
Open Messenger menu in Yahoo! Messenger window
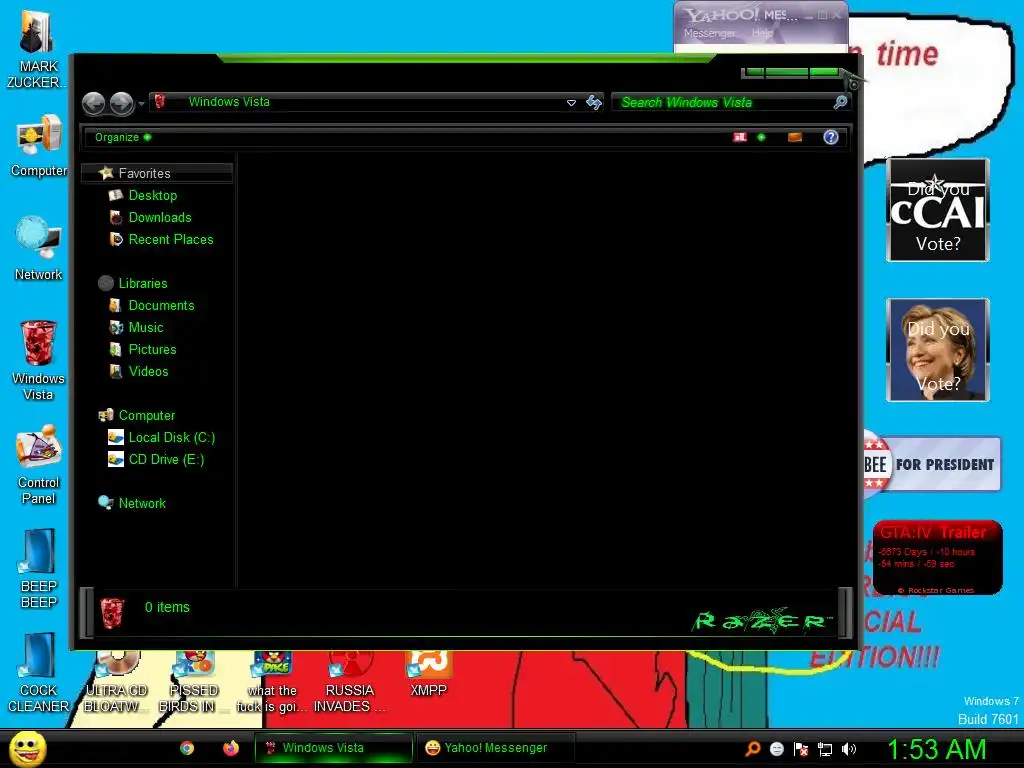tap(709, 33)
